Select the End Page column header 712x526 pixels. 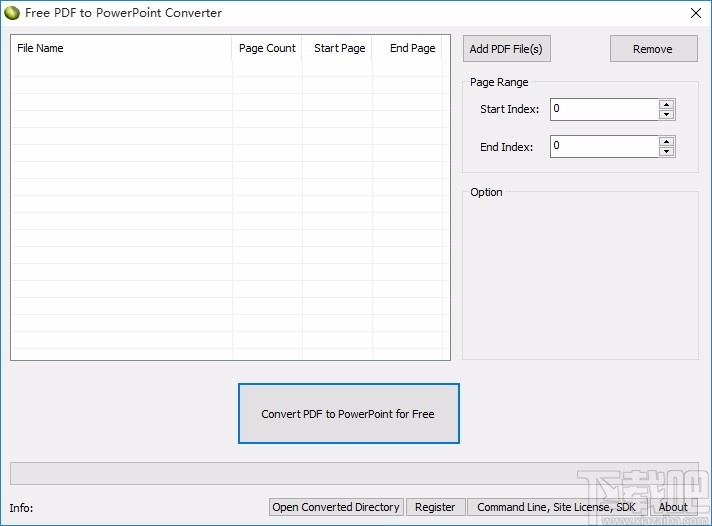tap(407, 48)
